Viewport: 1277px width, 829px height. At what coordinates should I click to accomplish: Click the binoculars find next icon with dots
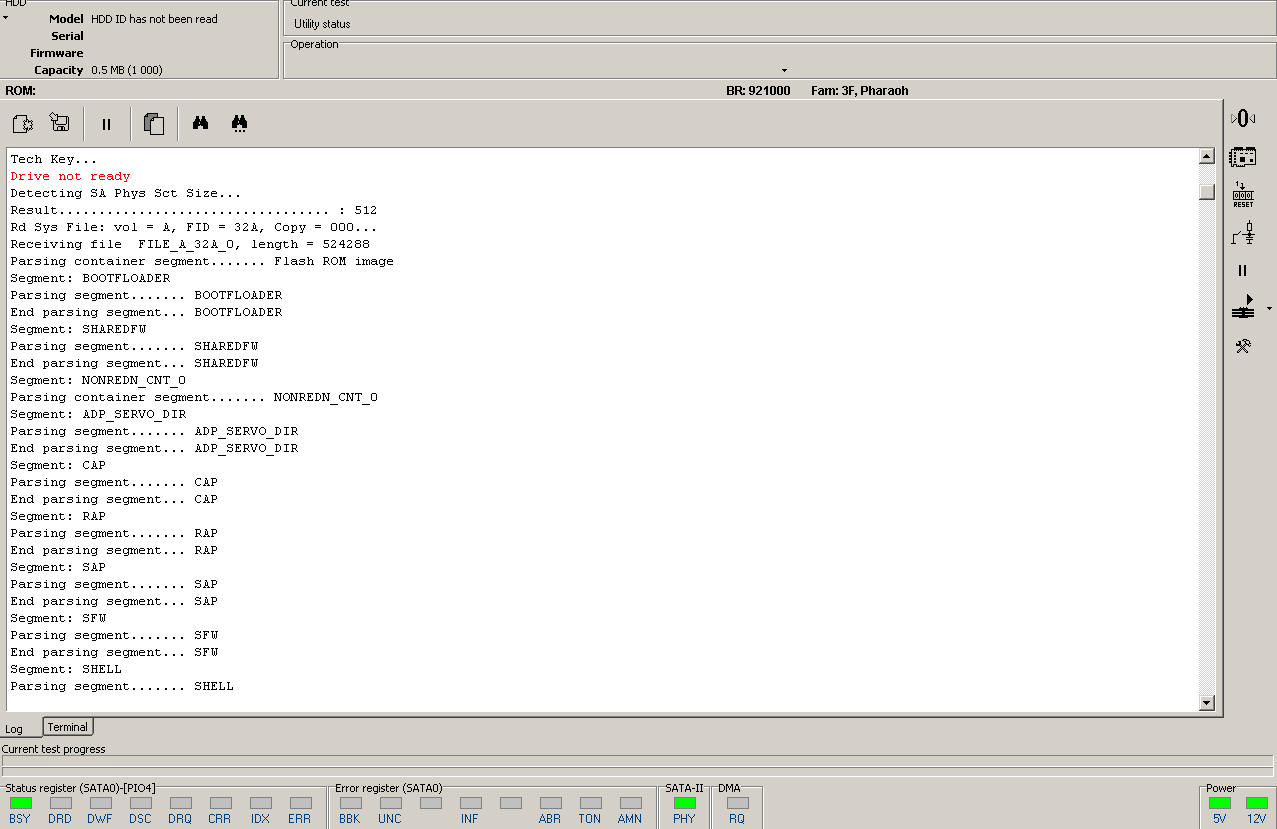[240, 124]
